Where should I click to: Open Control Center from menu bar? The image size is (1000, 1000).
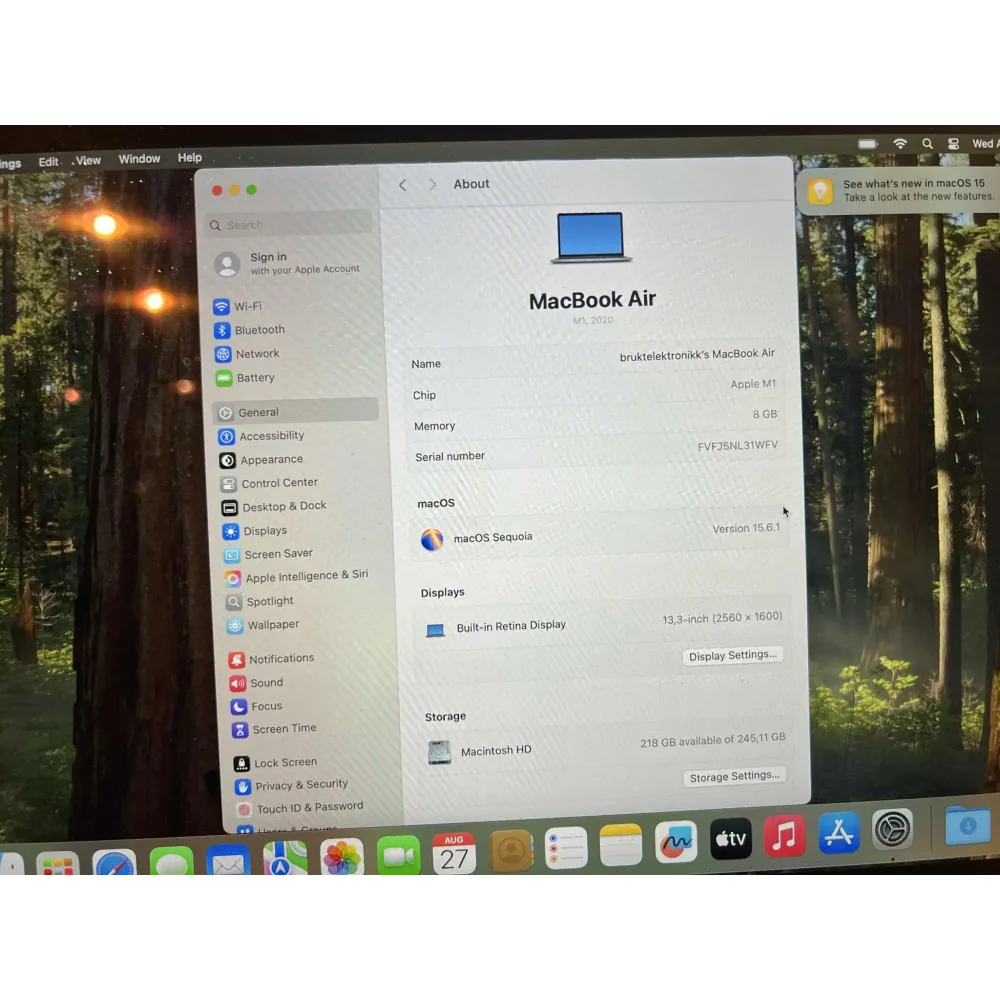[x=953, y=144]
